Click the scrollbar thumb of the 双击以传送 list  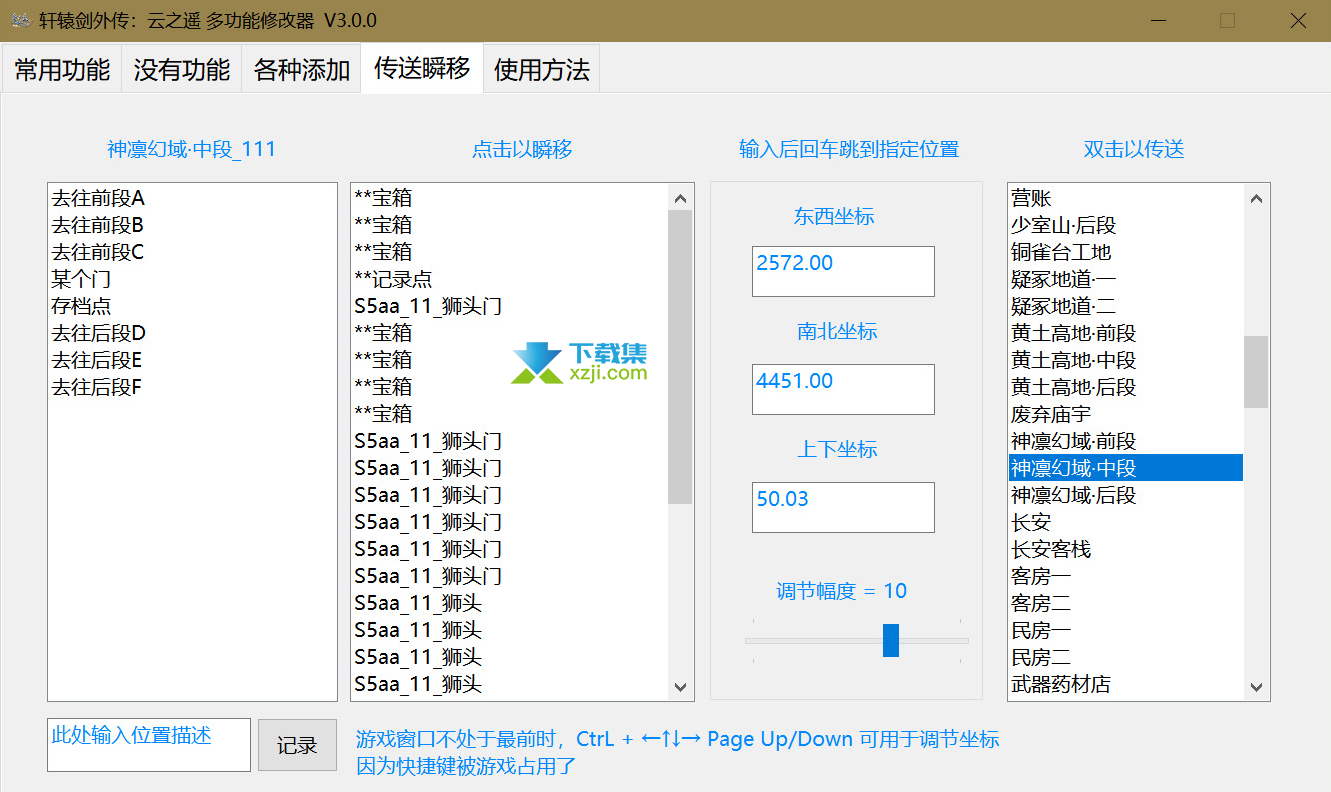click(1257, 372)
